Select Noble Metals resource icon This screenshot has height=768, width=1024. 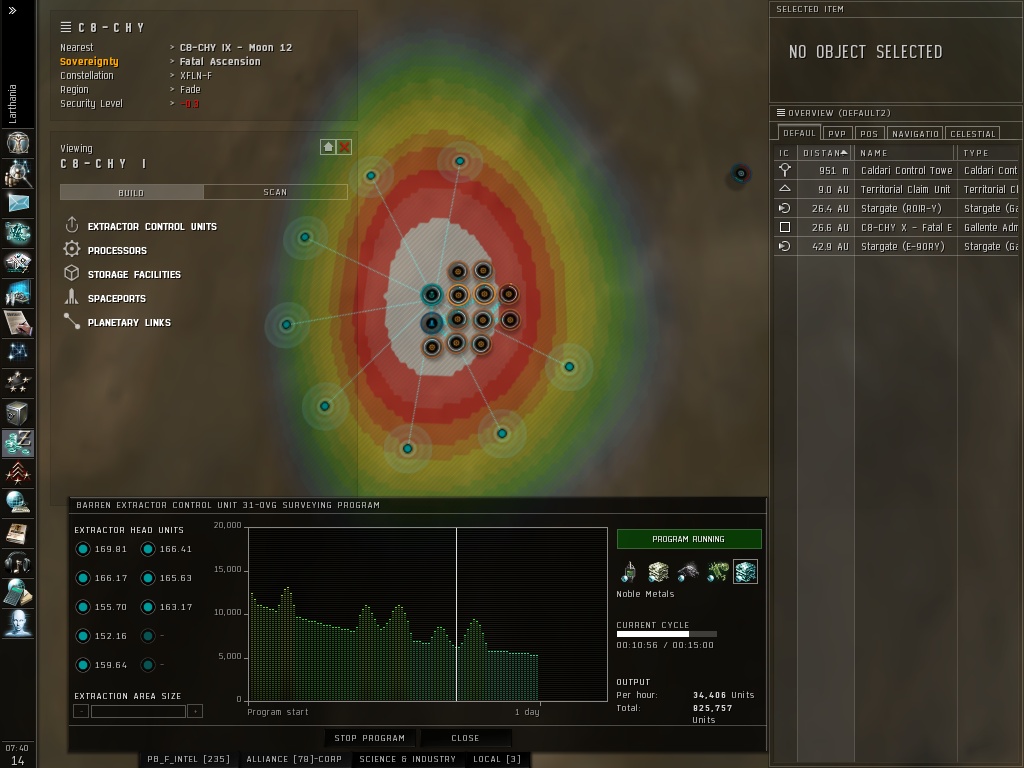[x=745, y=572]
